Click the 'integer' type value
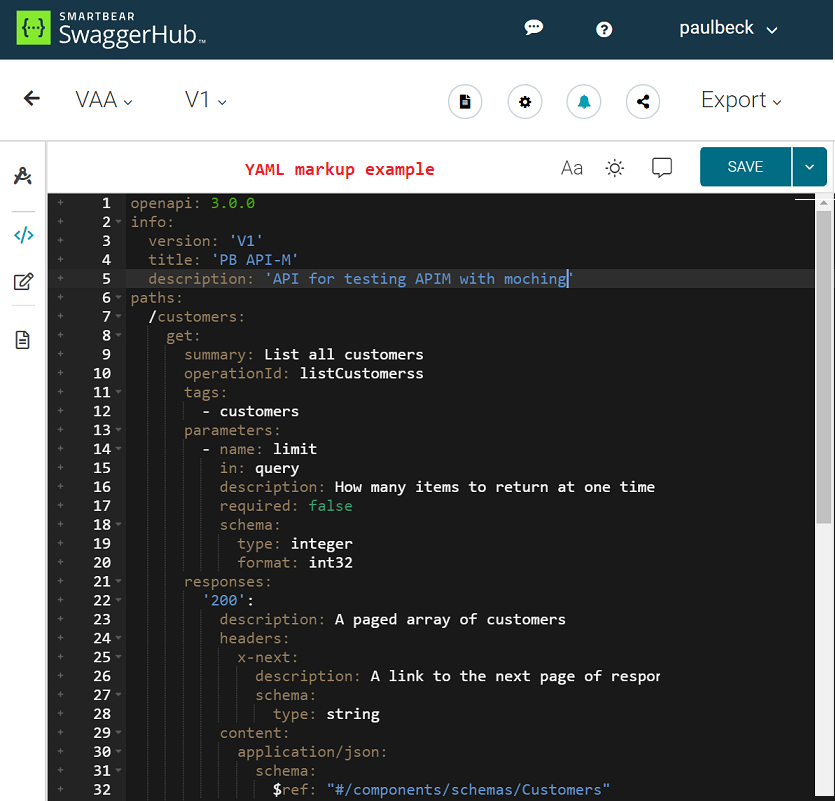 [x=321, y=544]
